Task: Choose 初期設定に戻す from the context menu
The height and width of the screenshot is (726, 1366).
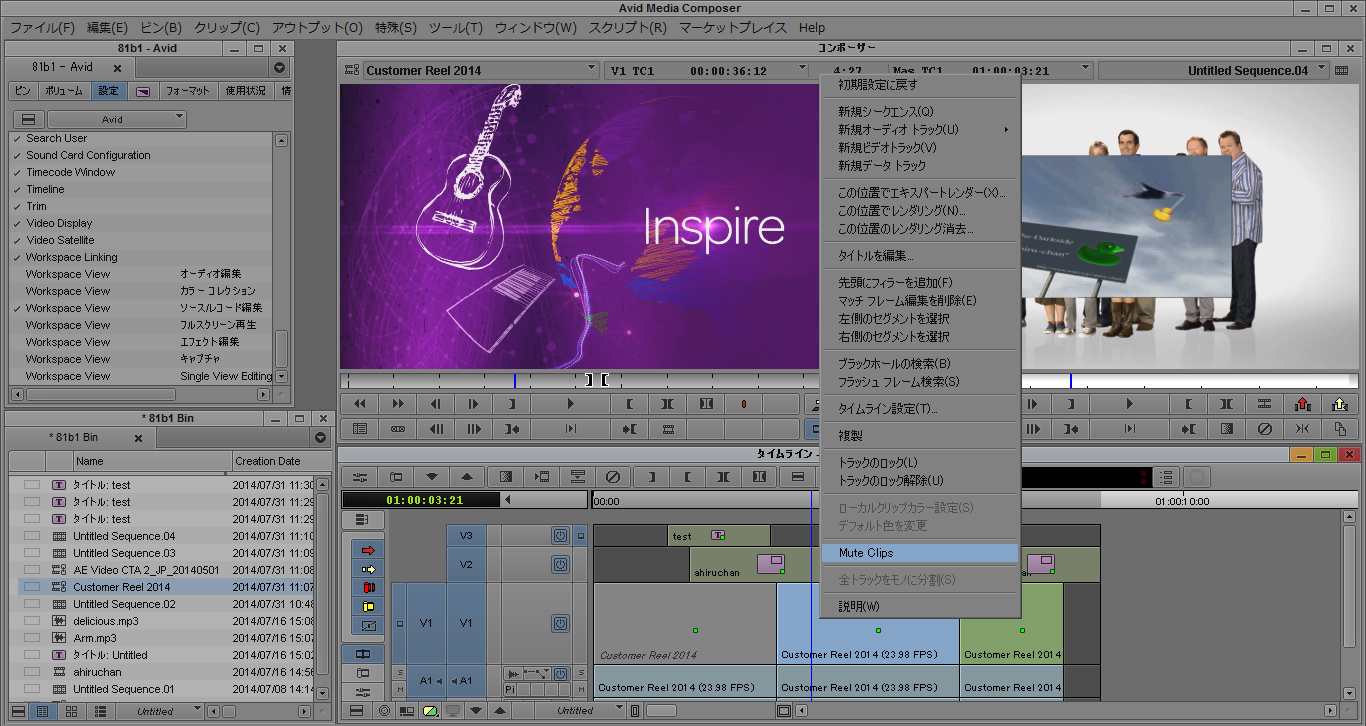Action: [920, 85]
